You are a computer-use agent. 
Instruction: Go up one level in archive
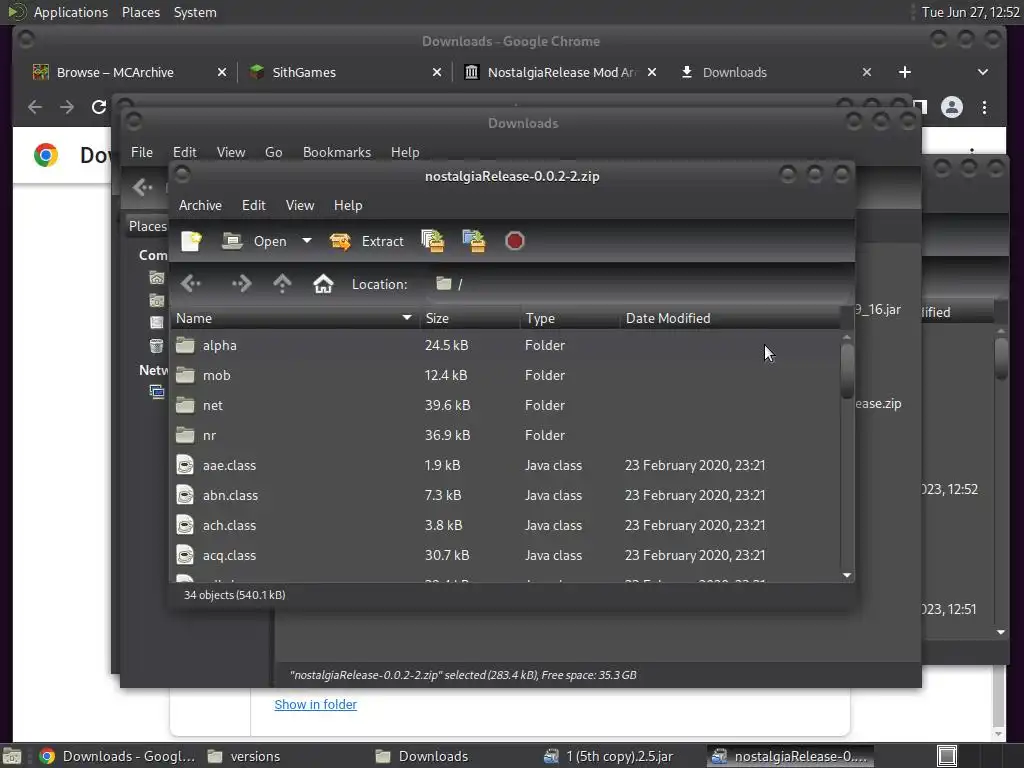pos(282,283)
